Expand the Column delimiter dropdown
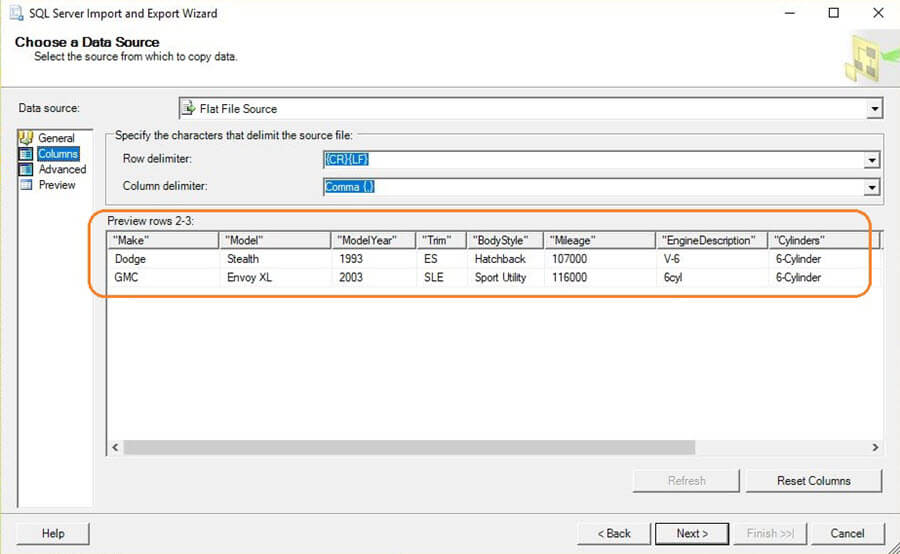The width and height of the screenshot is (900, 554). pos(872,187)
